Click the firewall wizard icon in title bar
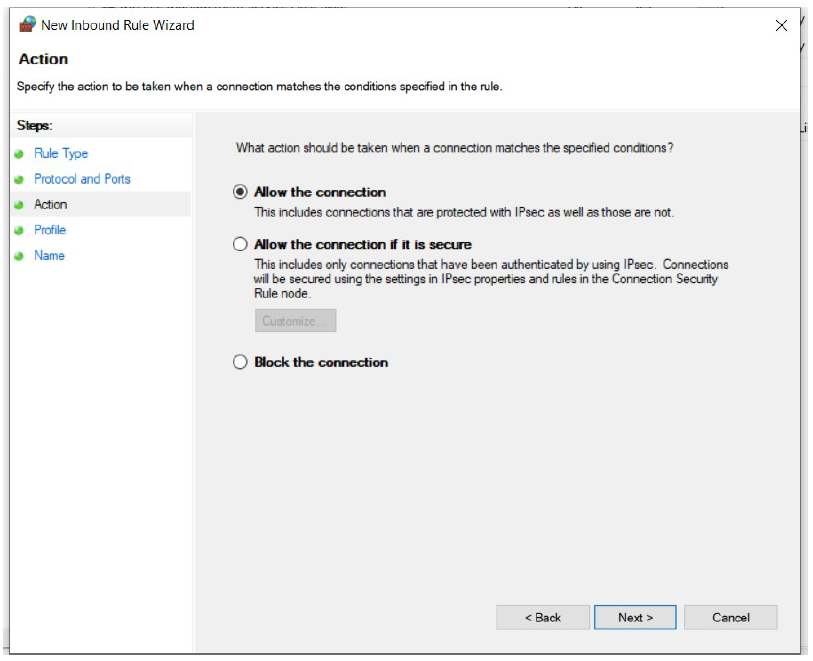The image size is (813, 661). click(27, 24)
